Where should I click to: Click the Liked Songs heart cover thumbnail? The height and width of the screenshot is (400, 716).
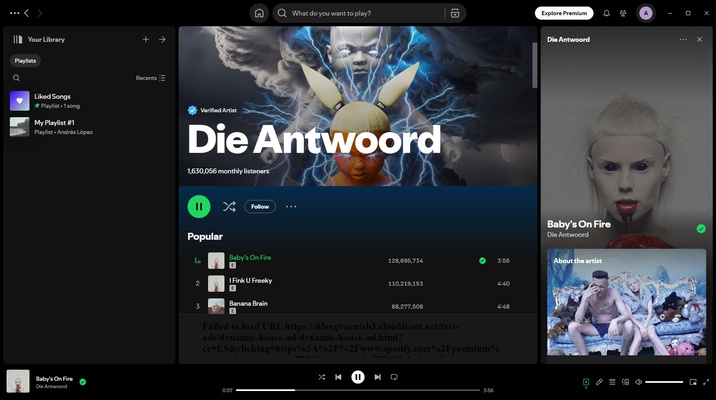[20, 101]
